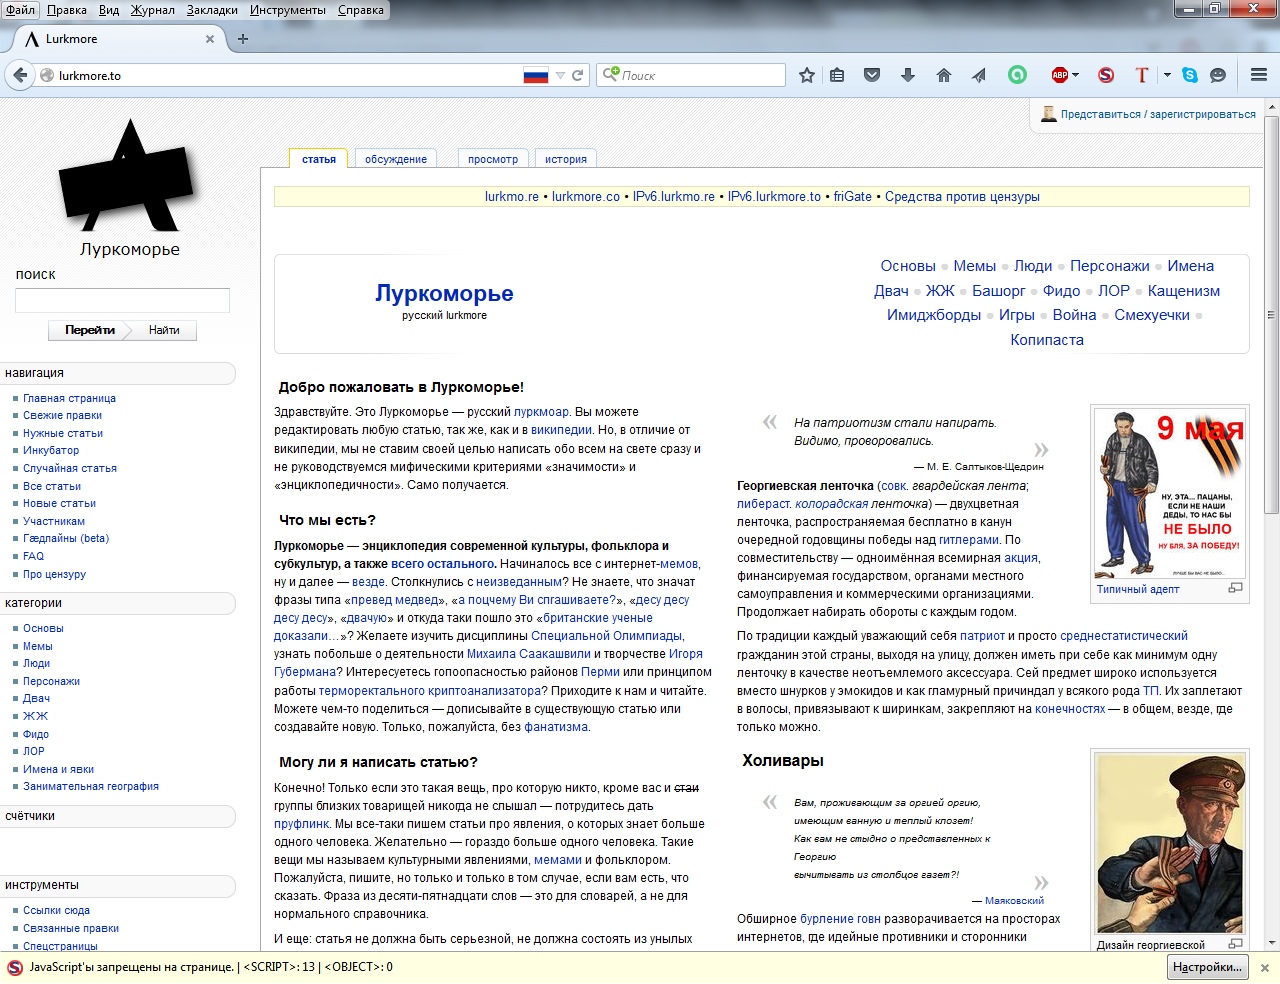Open dropdown arrow next to Skype icon
Viewport: 1280px width, 984px height.
coord(1167,75)
